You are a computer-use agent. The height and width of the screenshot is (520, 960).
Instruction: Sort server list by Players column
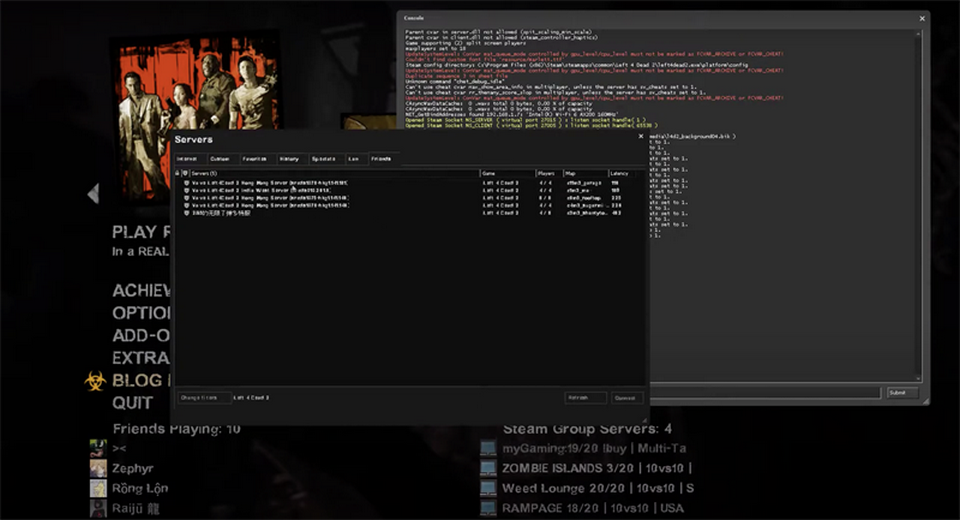pos(550,173)
